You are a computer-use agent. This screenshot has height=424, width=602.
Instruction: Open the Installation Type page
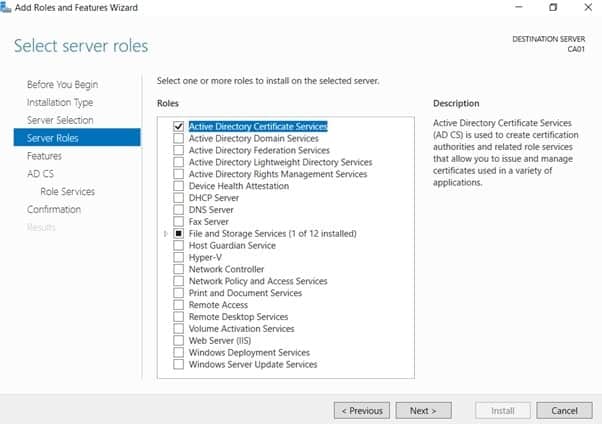[x=60, y=102]
